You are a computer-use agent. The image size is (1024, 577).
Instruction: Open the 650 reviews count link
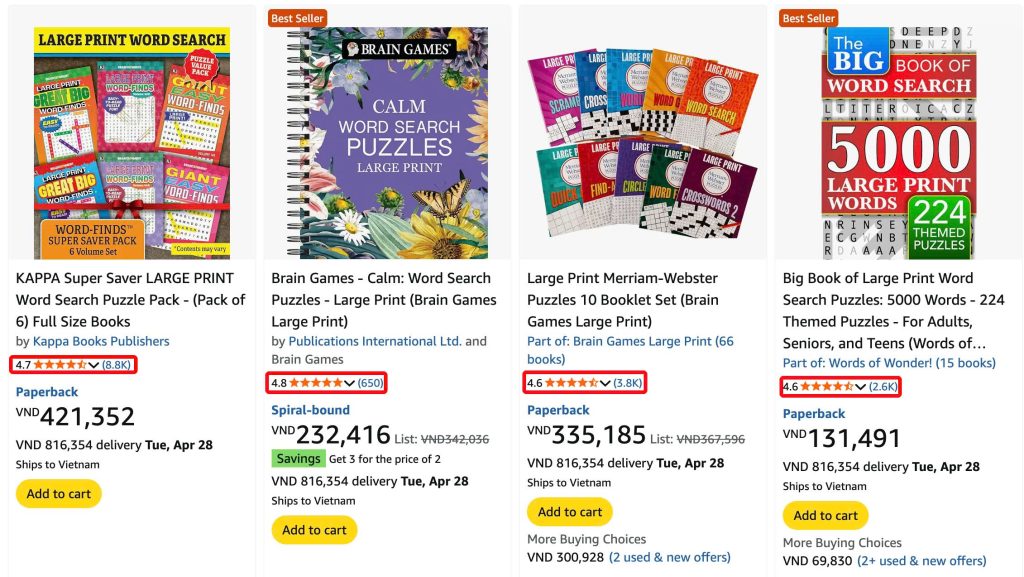click(371, 383)
